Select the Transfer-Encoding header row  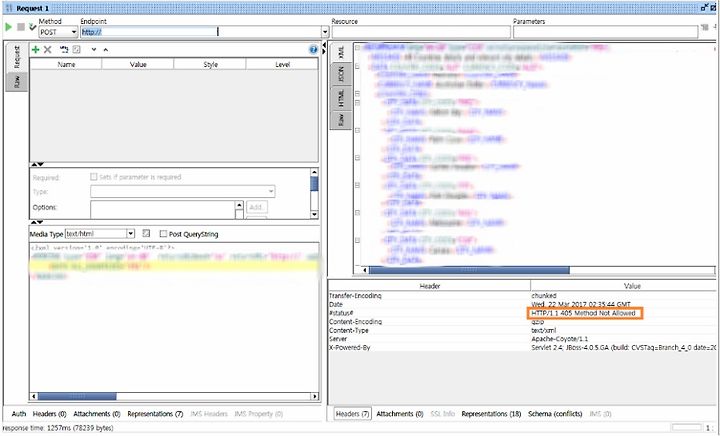(x=522, y=296)
